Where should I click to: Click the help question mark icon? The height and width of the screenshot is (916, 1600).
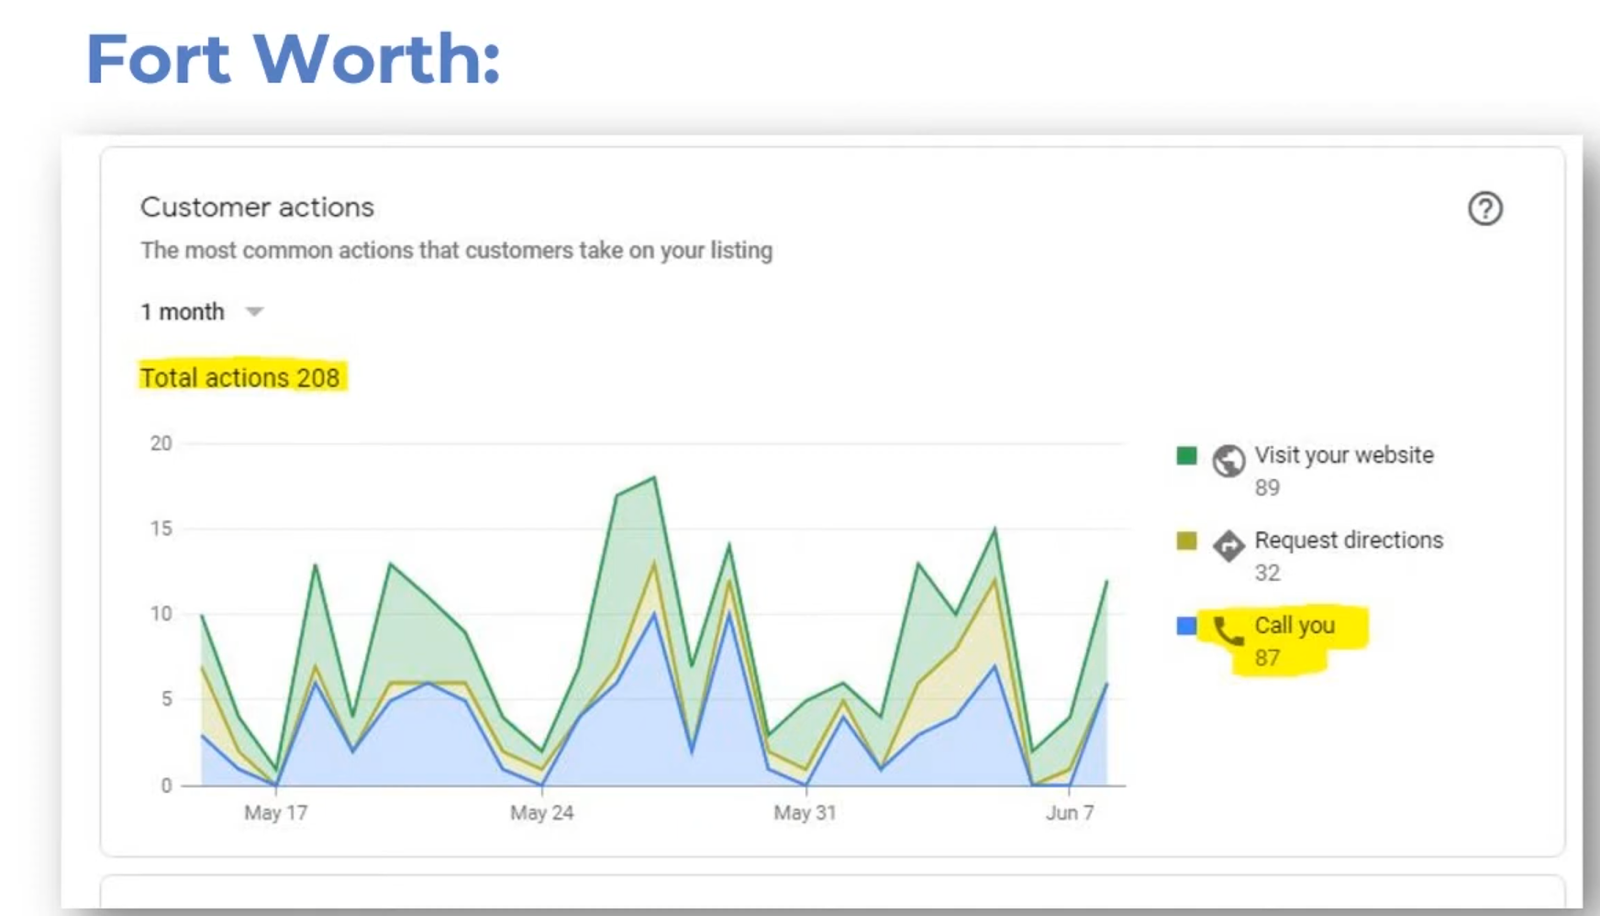[1485, 209]
